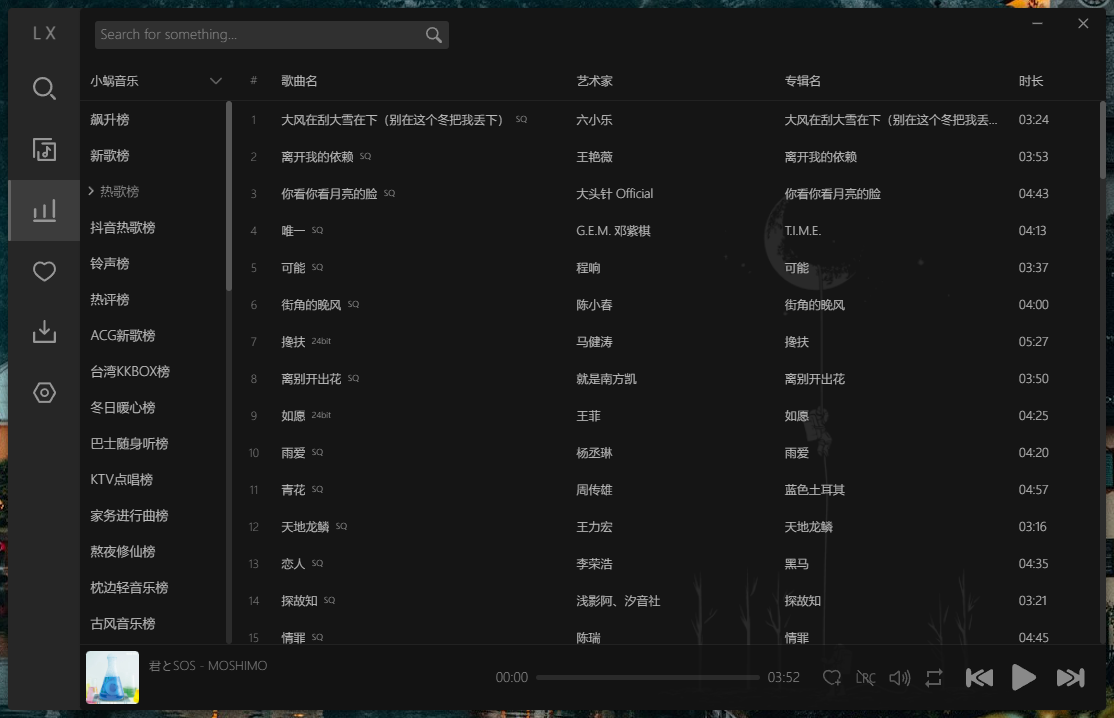Toggle desktop lyrics with the LRC icon

pos(866,677)
